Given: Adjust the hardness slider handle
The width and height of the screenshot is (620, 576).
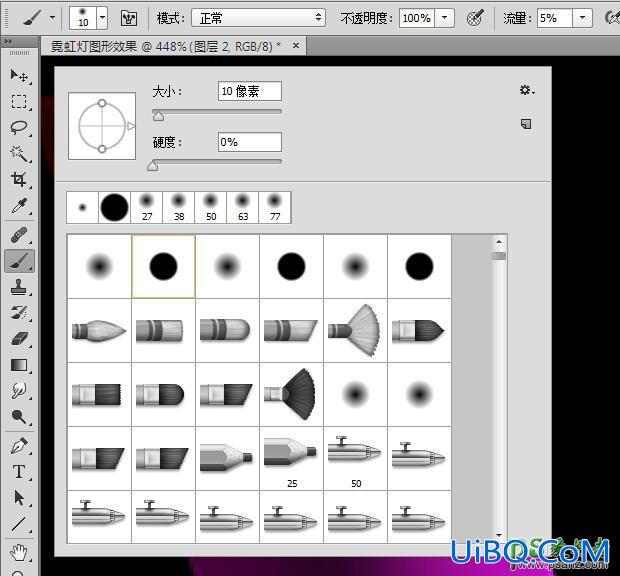Looking at the screenshot, I should (x=153, y=166).
